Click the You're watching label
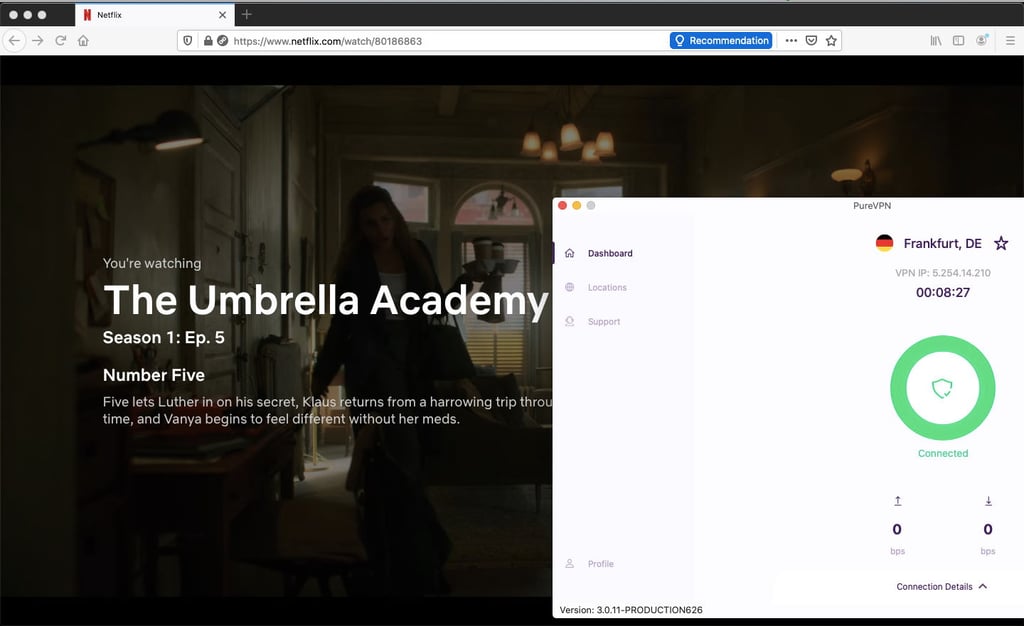This screenshot has height=626, width=1024. (152, 263)
